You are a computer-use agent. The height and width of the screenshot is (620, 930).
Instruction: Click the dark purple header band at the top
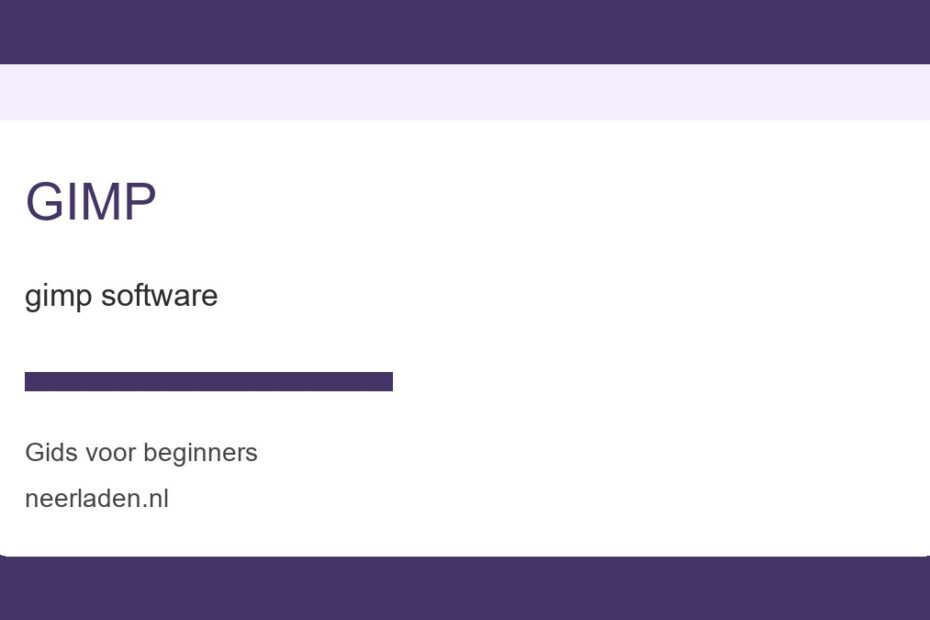[x=465, y=31]
